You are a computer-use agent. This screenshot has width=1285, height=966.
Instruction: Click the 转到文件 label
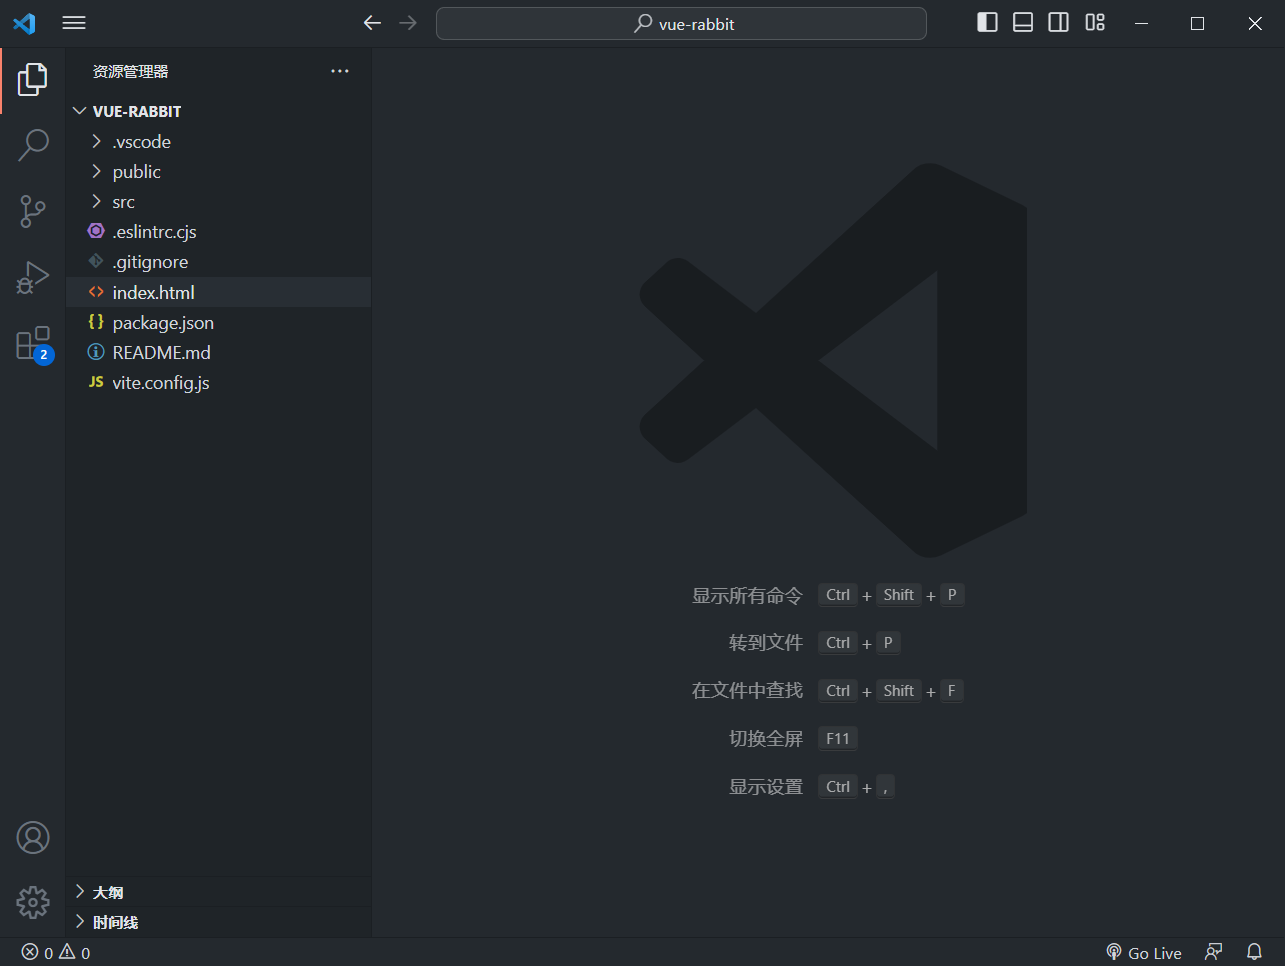point(766,643)
